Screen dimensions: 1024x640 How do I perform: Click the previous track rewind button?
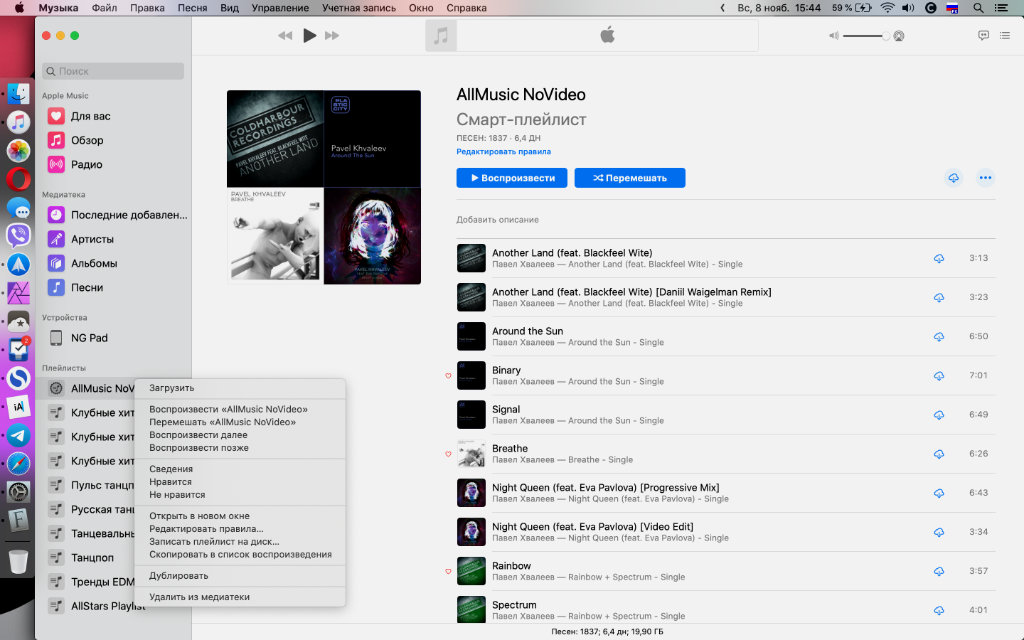(x=285, y=35)
